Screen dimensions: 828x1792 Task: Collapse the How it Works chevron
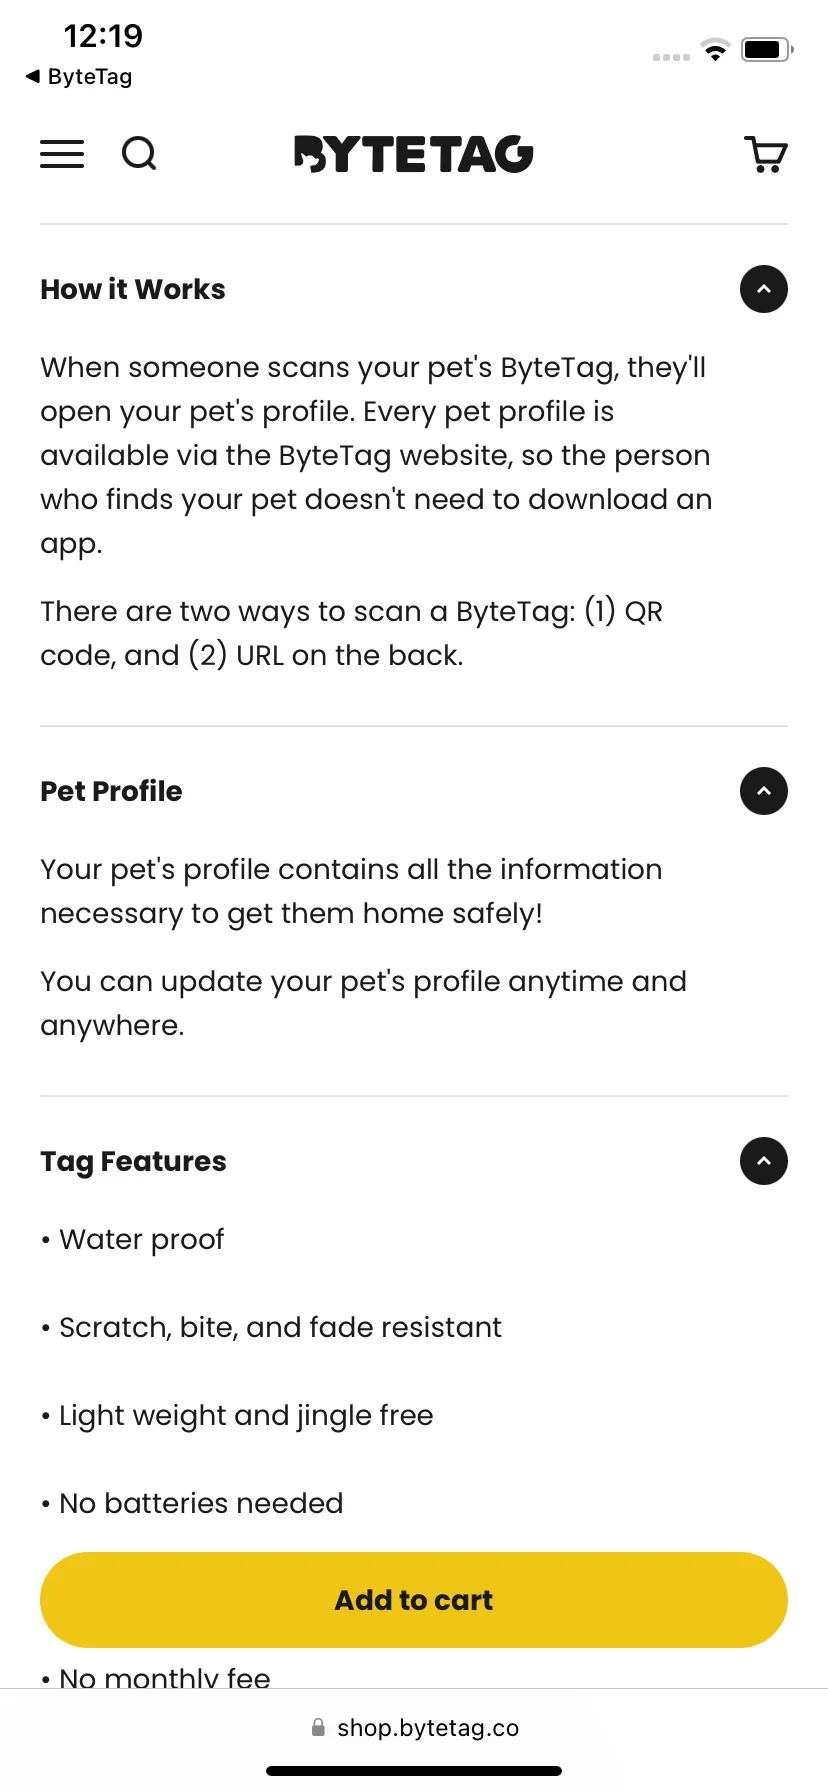(764, 289)
